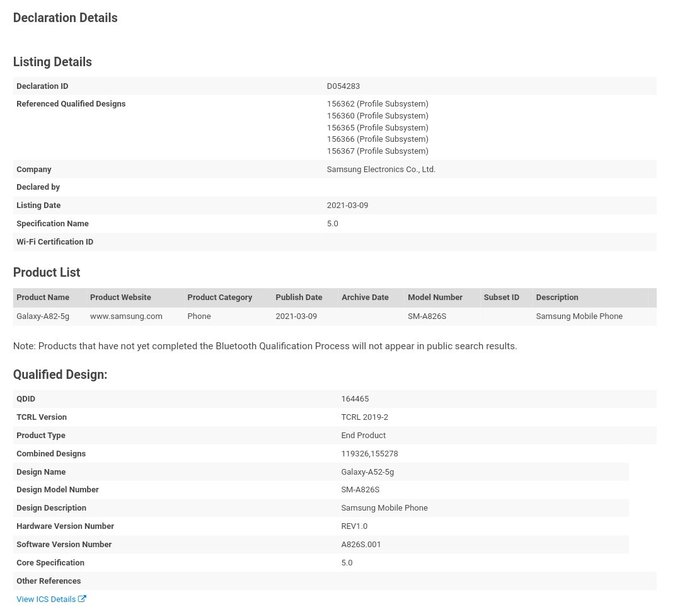Viewport: 680px width, 614px height.
Task: Click the Publish Date column header
Action: pos(299,297)
